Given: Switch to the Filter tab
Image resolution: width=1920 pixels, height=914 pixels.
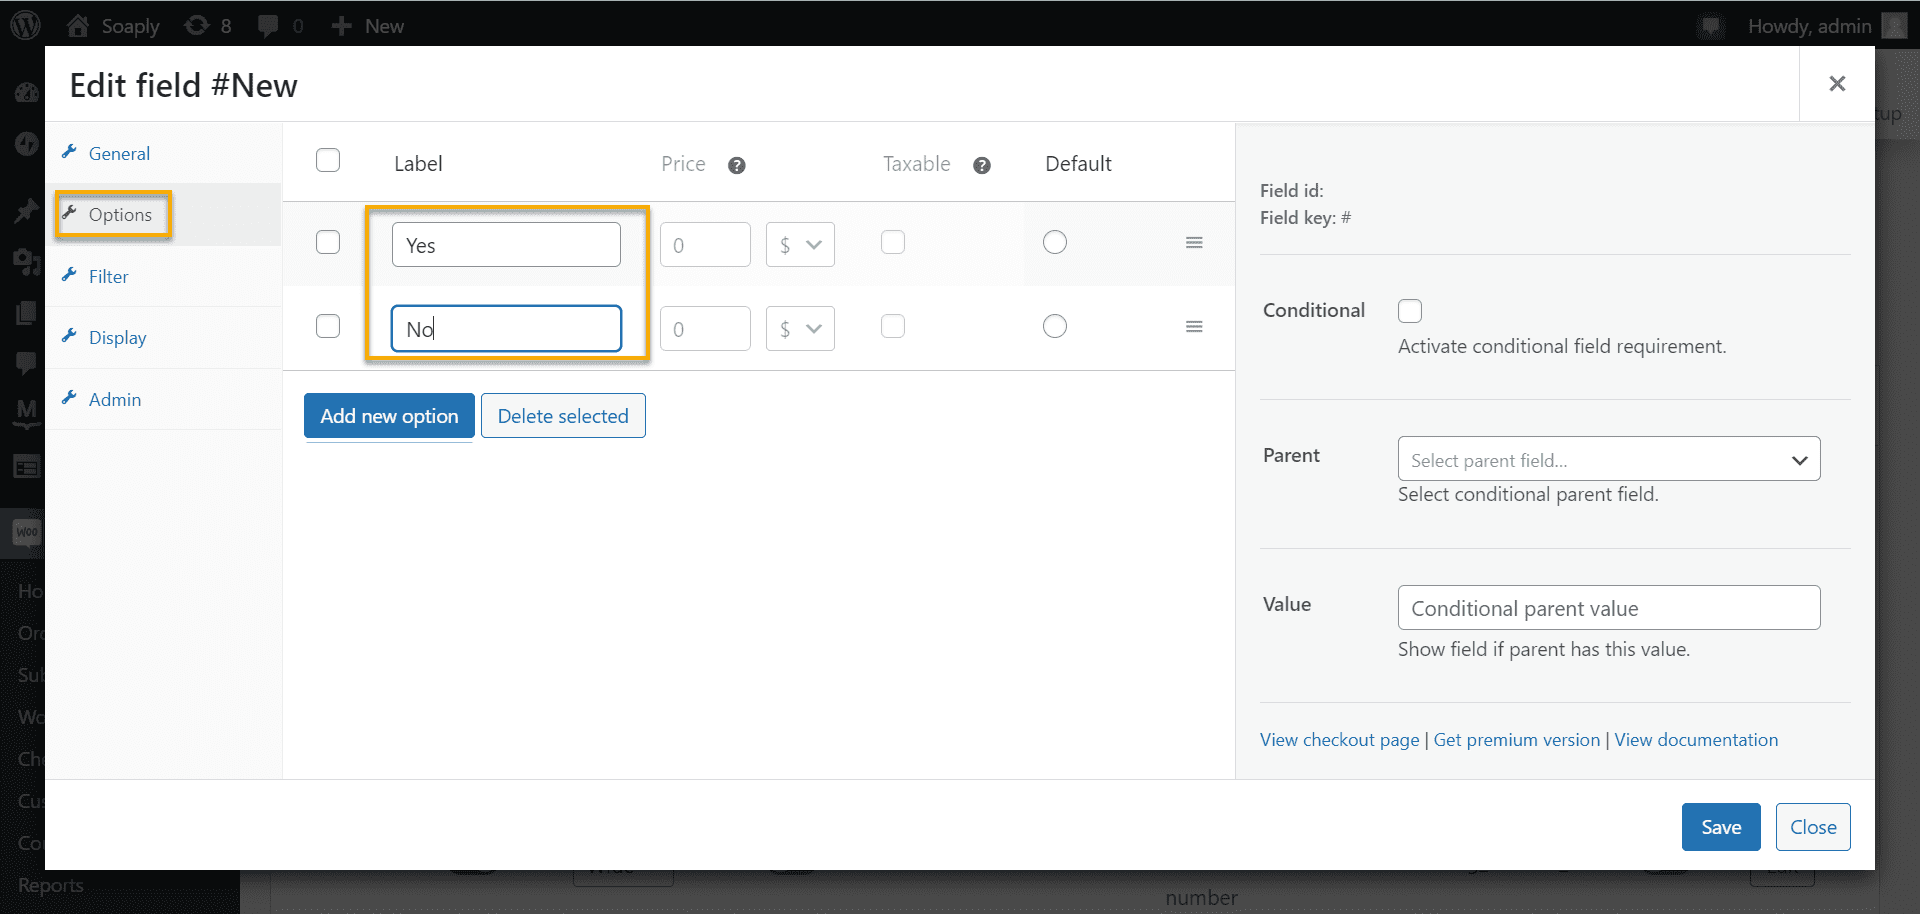Looking at the screenshot, I should coord(163,276).
